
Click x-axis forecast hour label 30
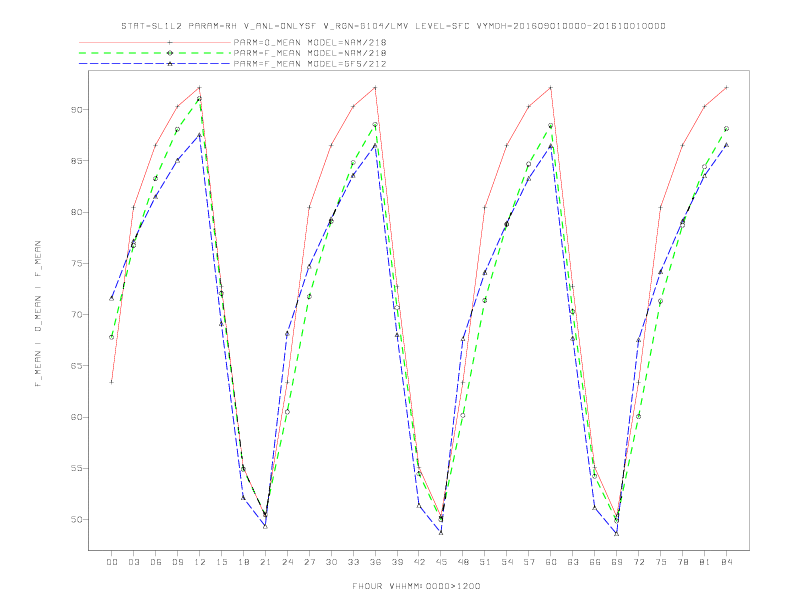pyautogui.click(x=331, y=562)
